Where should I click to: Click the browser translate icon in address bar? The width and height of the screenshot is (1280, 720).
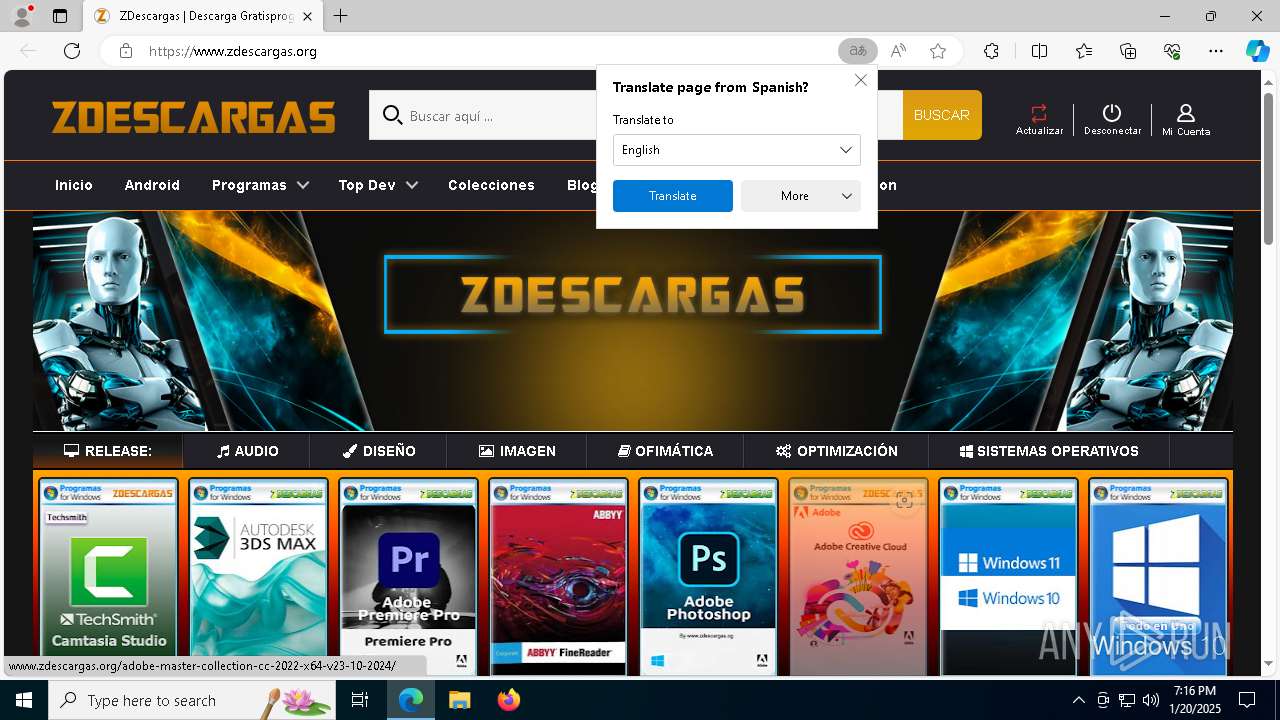pyautogui.click(x=858, y=51)
